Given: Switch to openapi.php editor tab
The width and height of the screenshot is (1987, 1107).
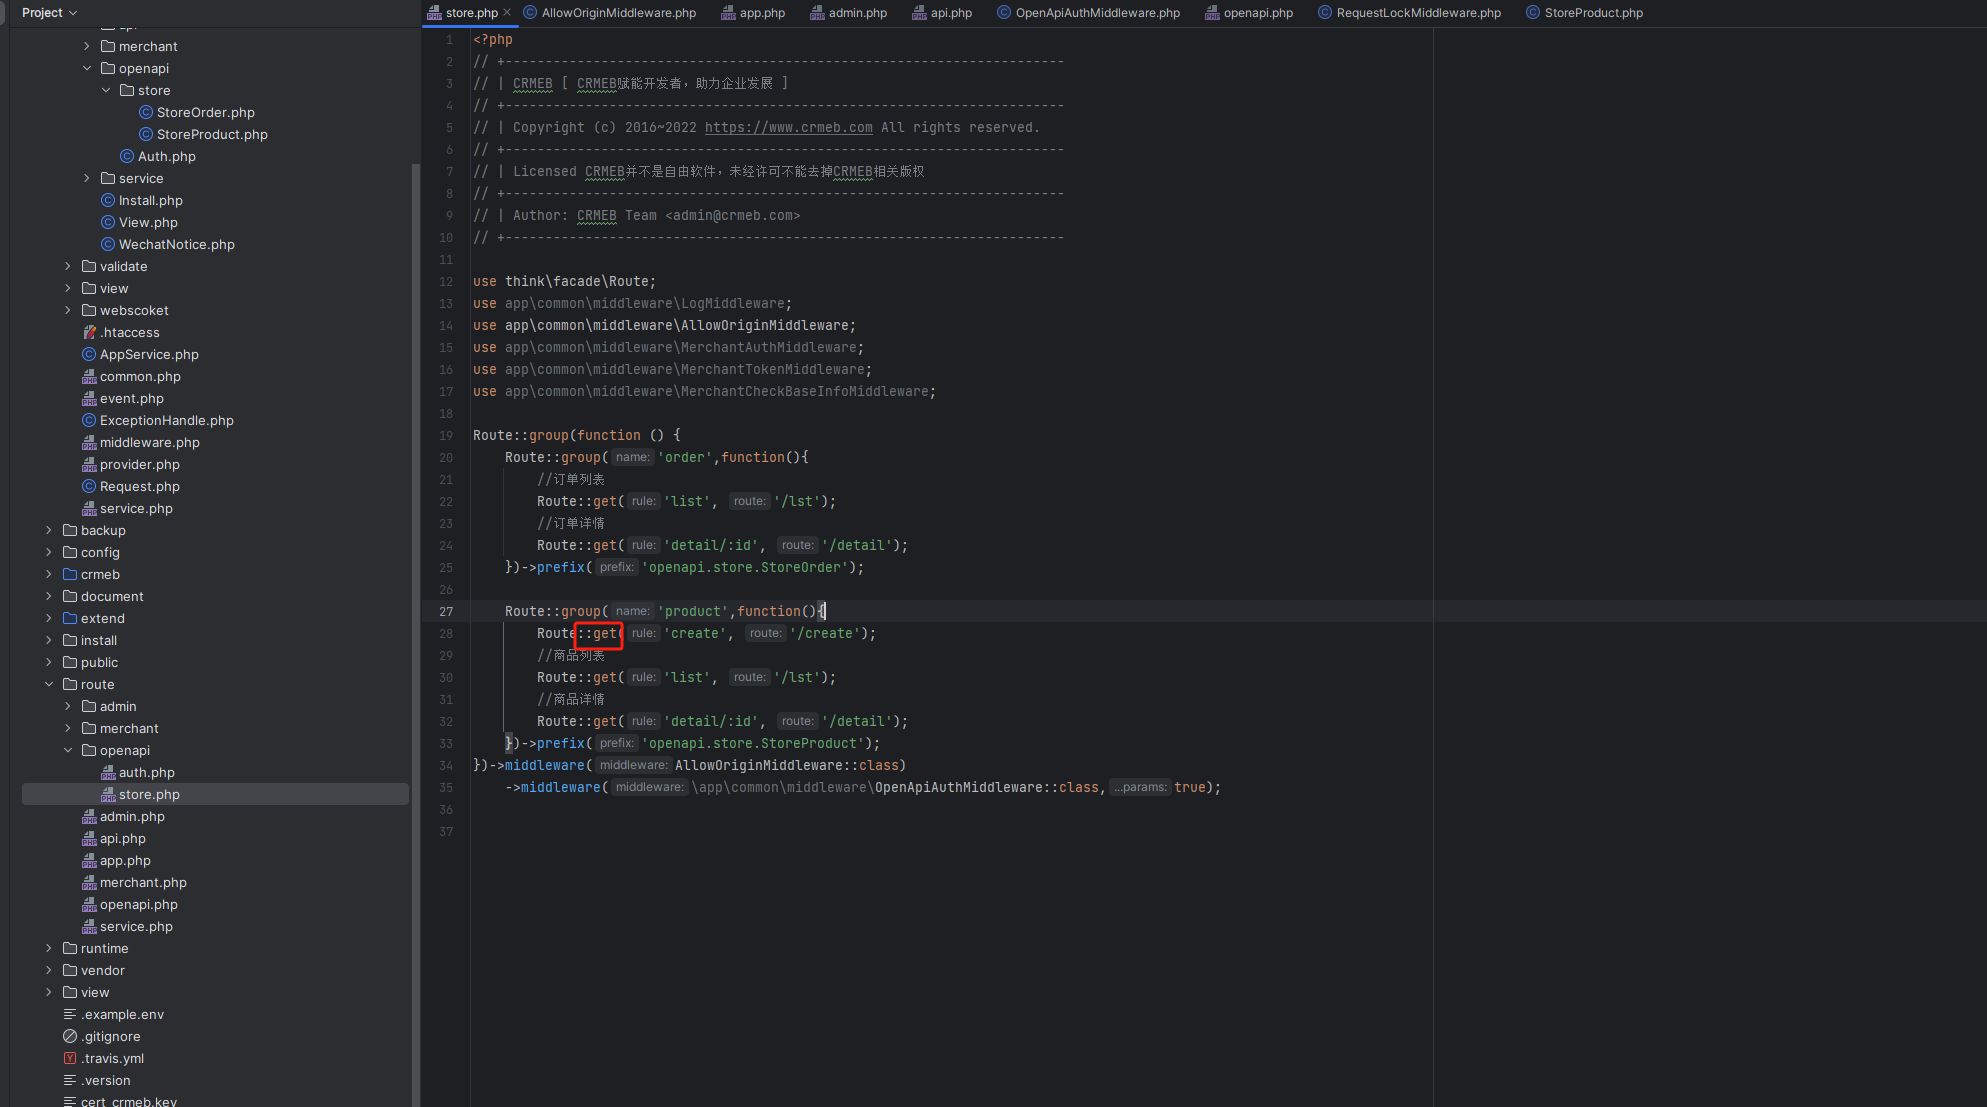Looking at the screenshot, I should 1249,13.
